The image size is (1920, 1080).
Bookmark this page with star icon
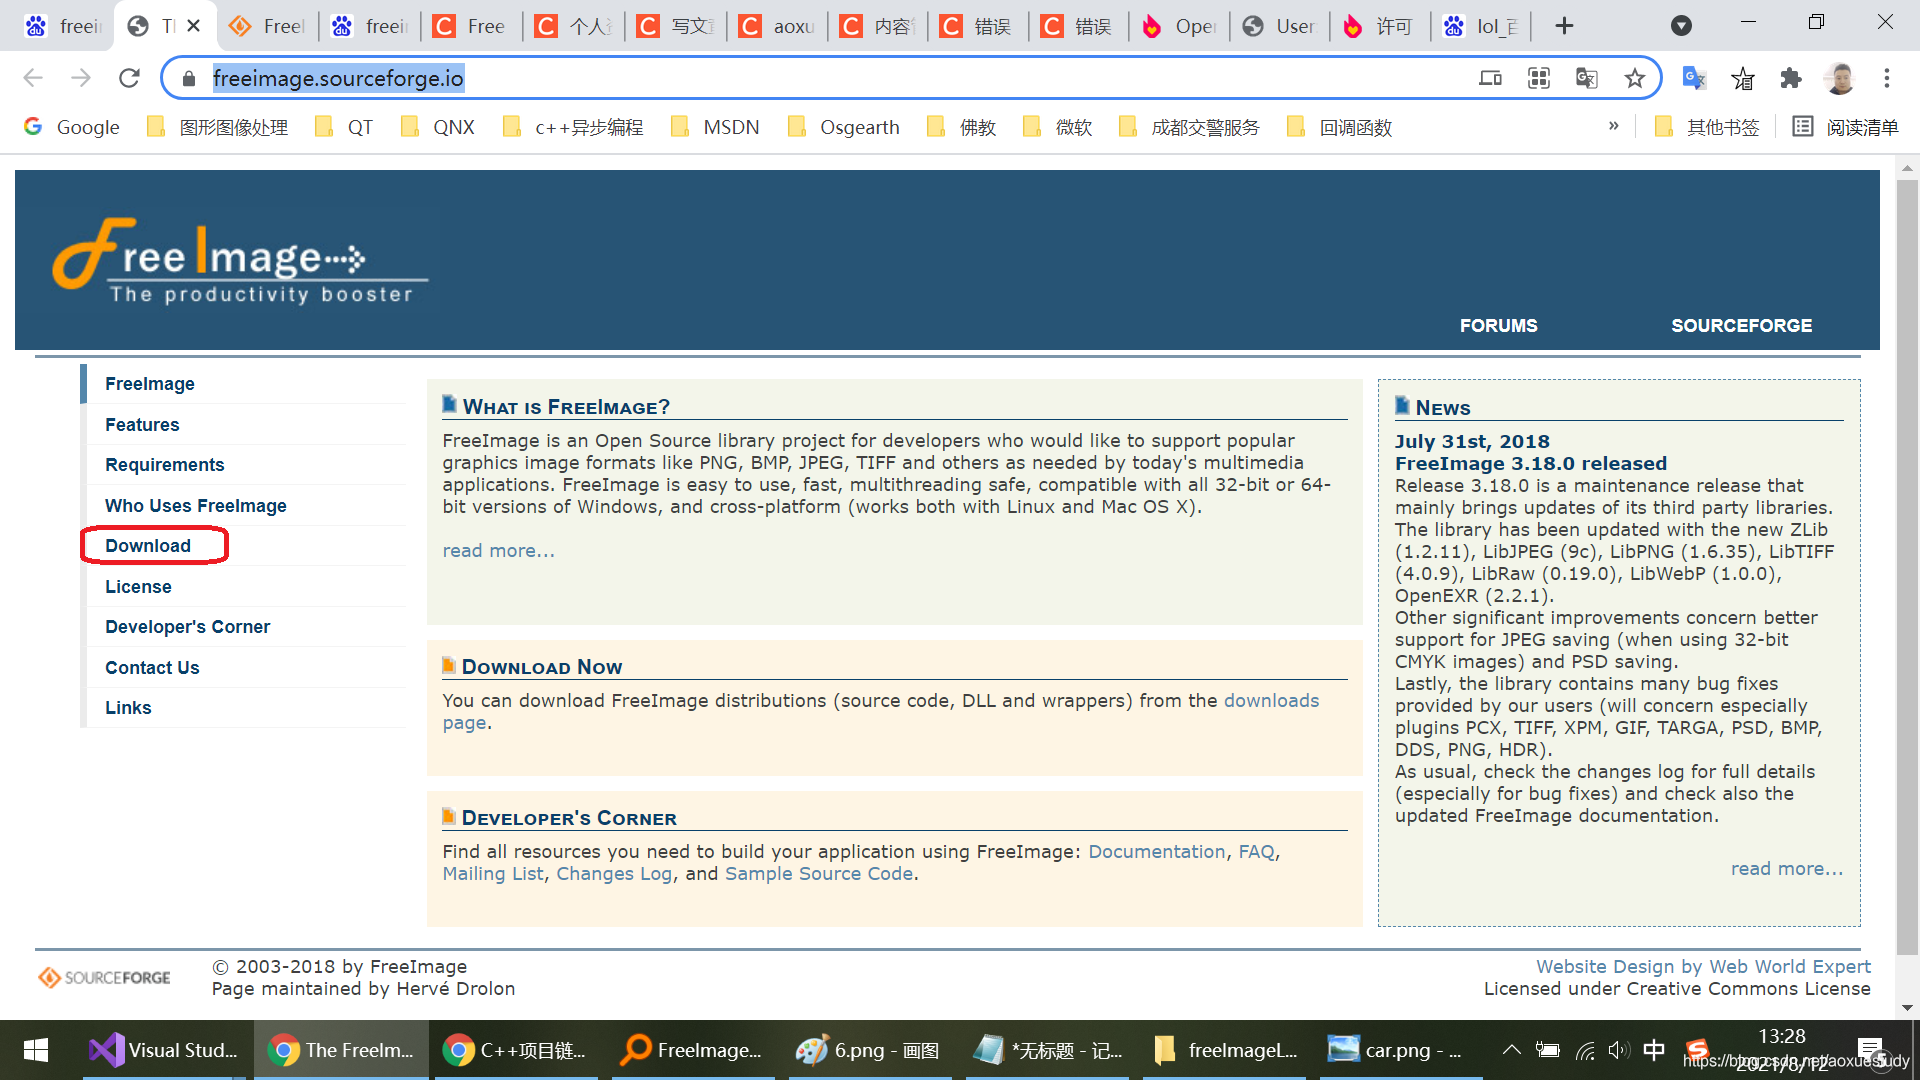point(1634,78)
